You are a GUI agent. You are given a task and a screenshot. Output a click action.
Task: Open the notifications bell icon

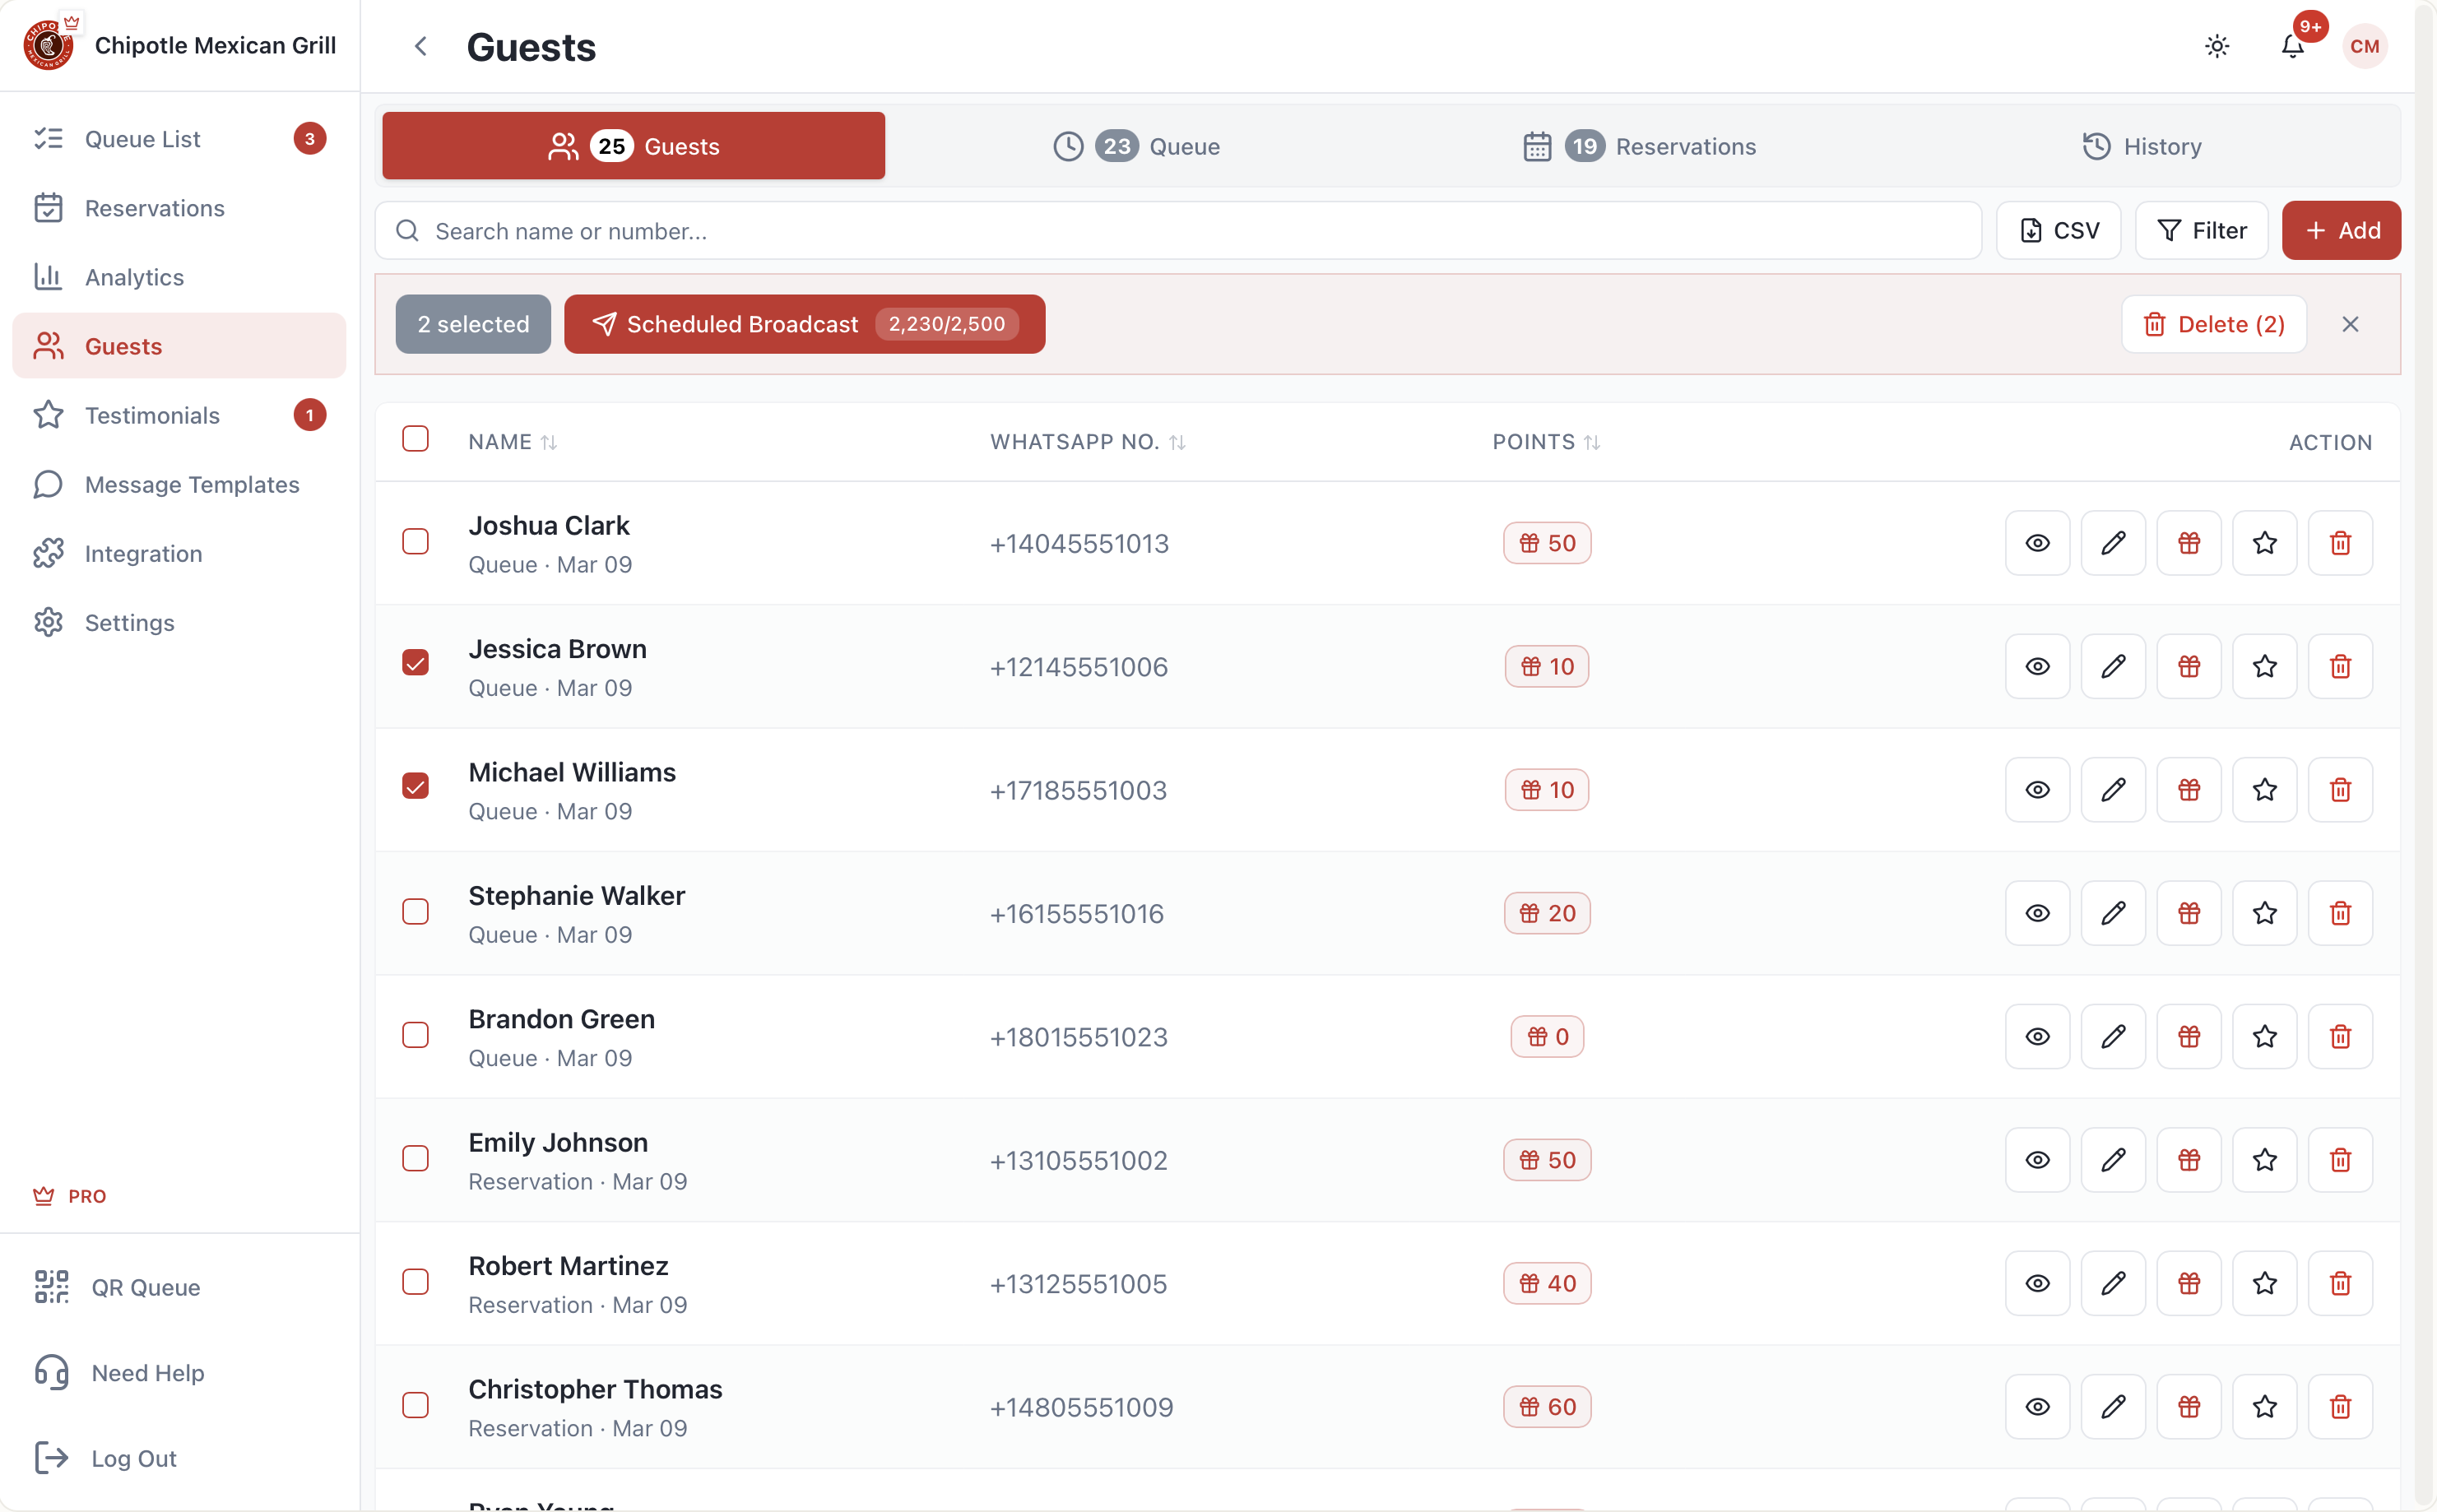2292,46
